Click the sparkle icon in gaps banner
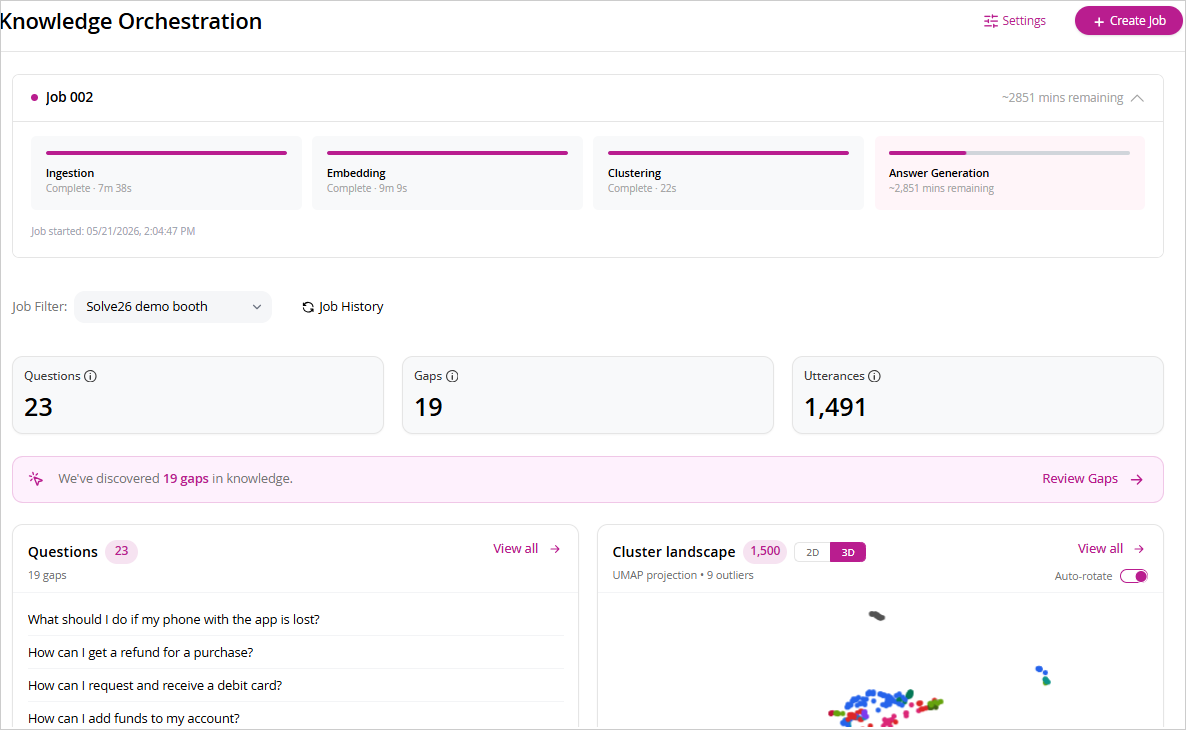The width and height of the screenshot is (1186, 730). [36, 479]
